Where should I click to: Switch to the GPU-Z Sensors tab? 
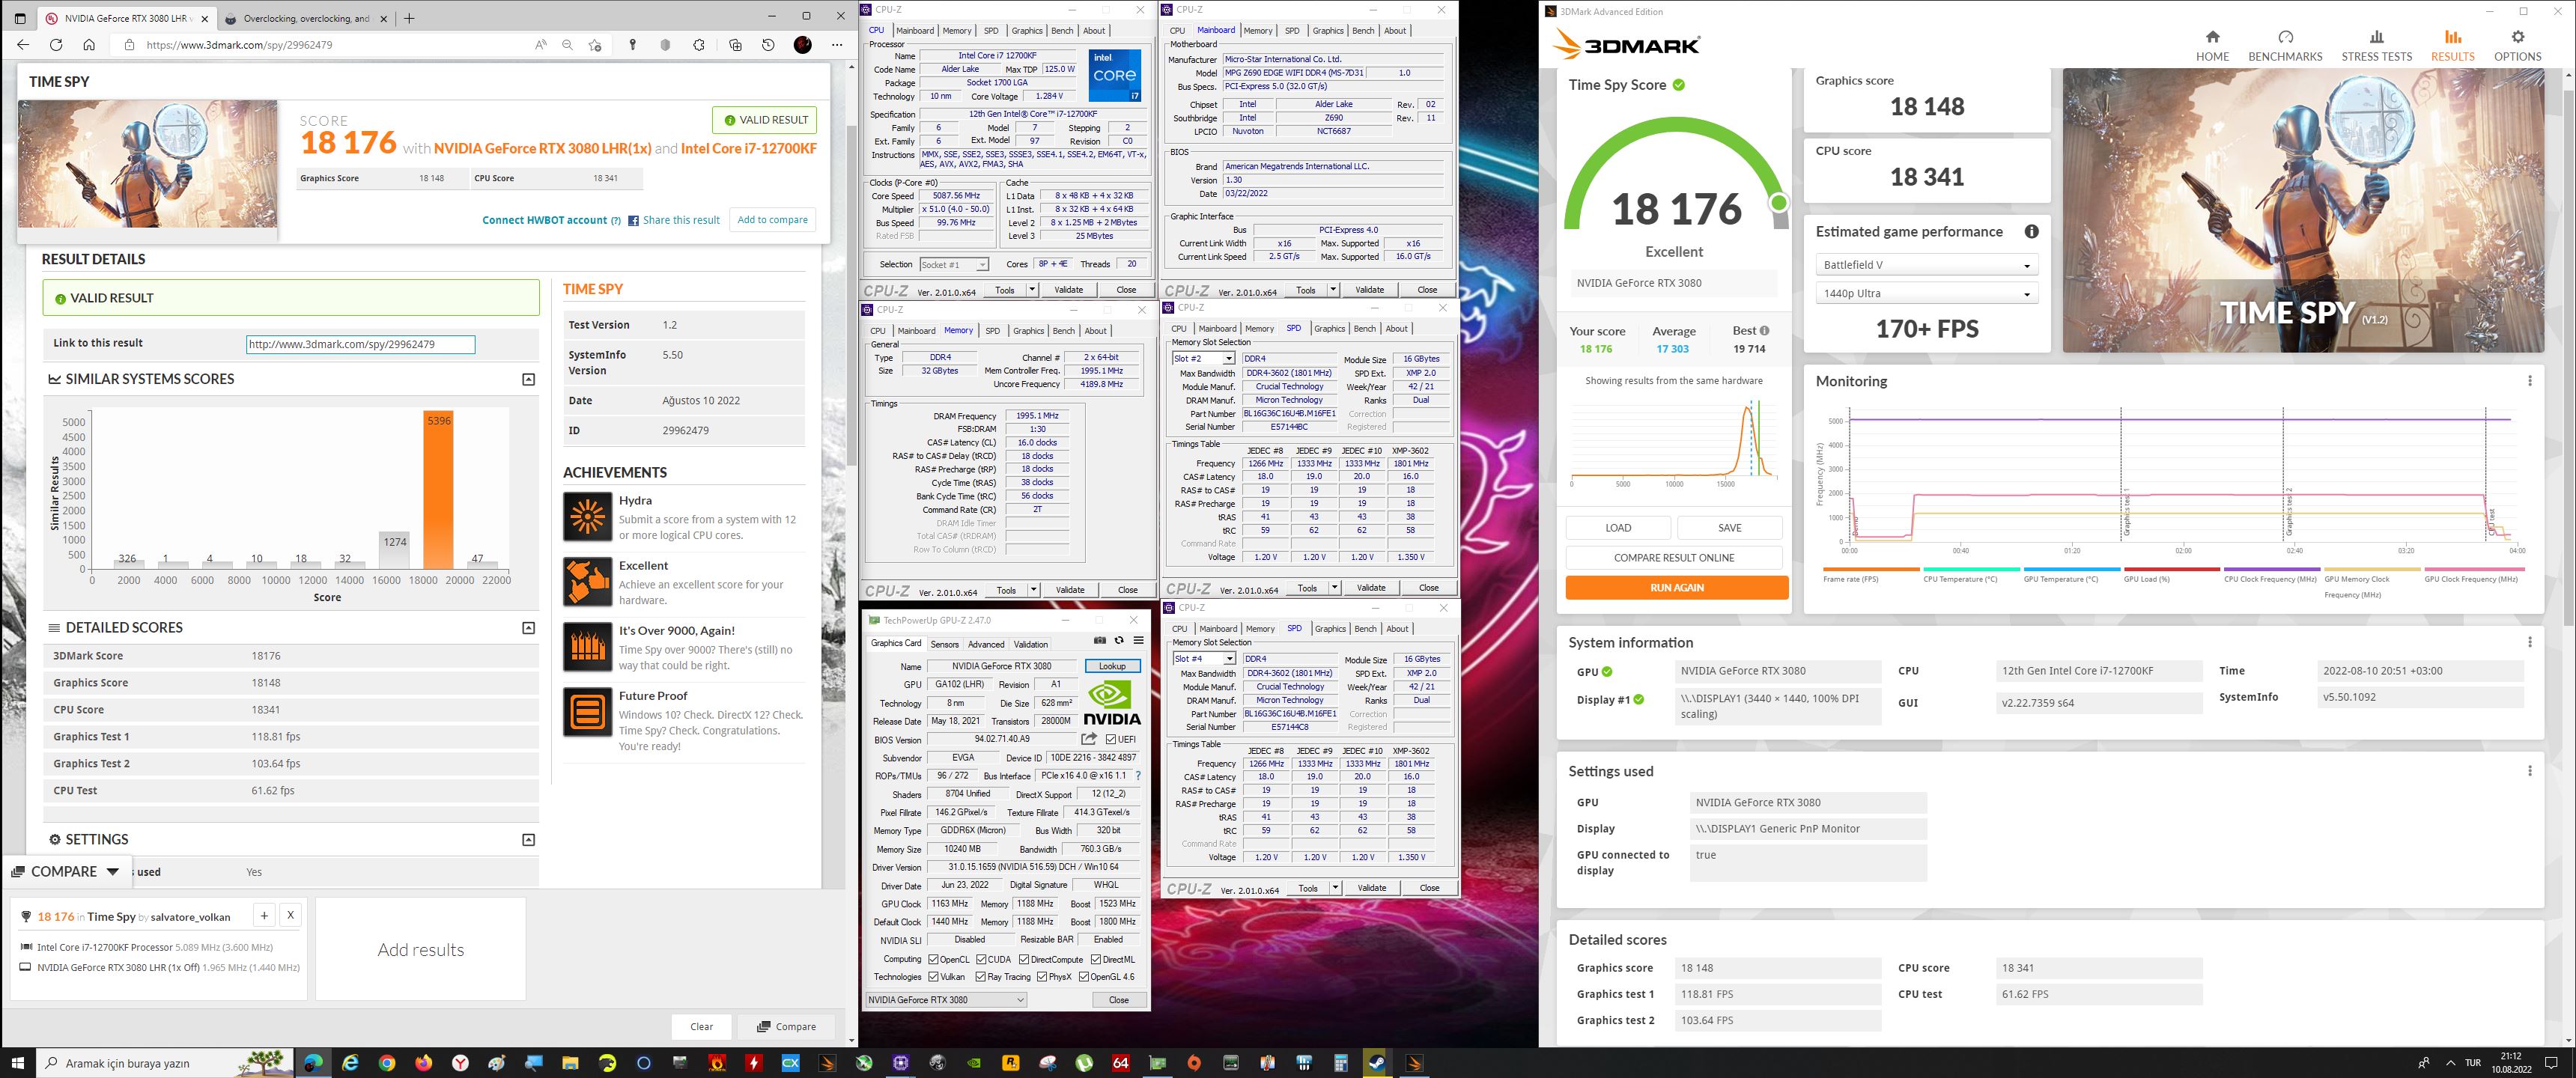pos(944,644)
